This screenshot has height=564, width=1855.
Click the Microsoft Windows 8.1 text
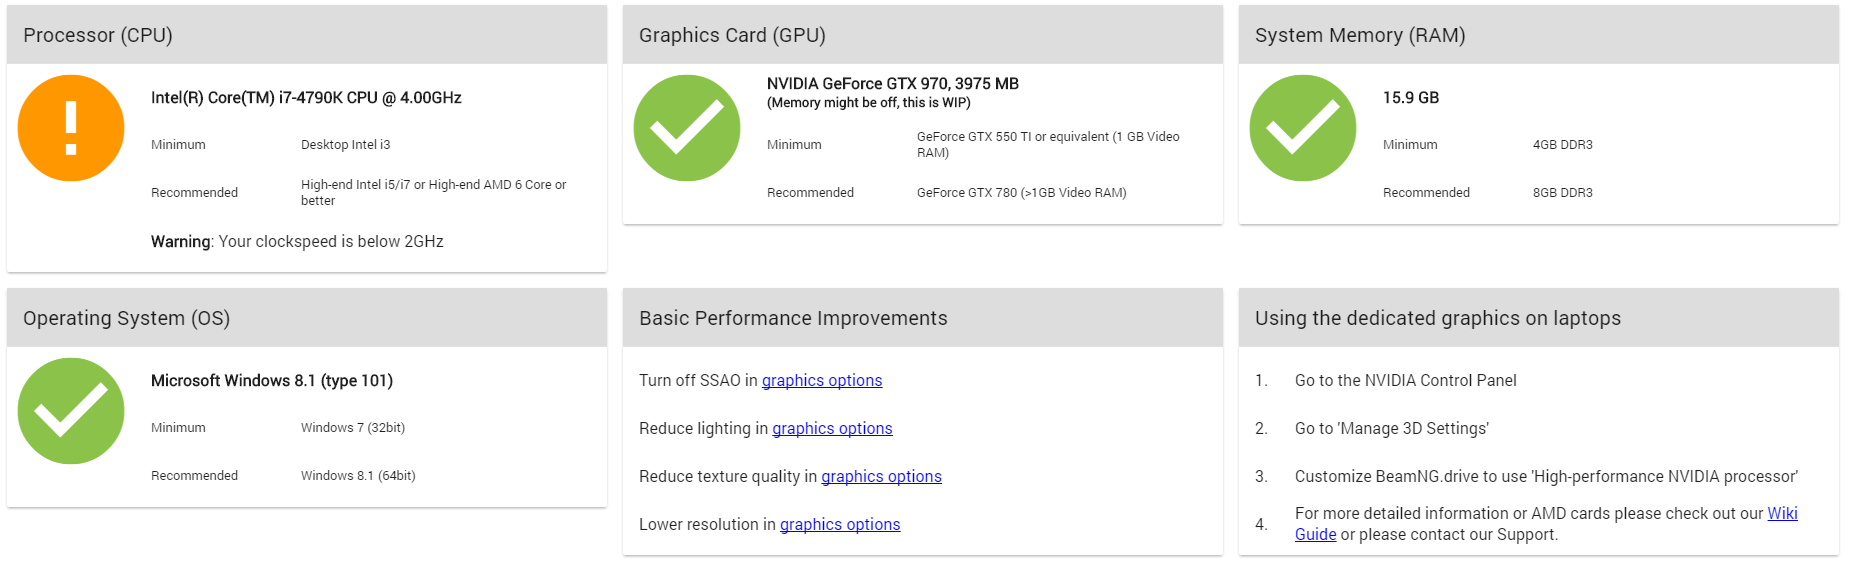(272, 381)
